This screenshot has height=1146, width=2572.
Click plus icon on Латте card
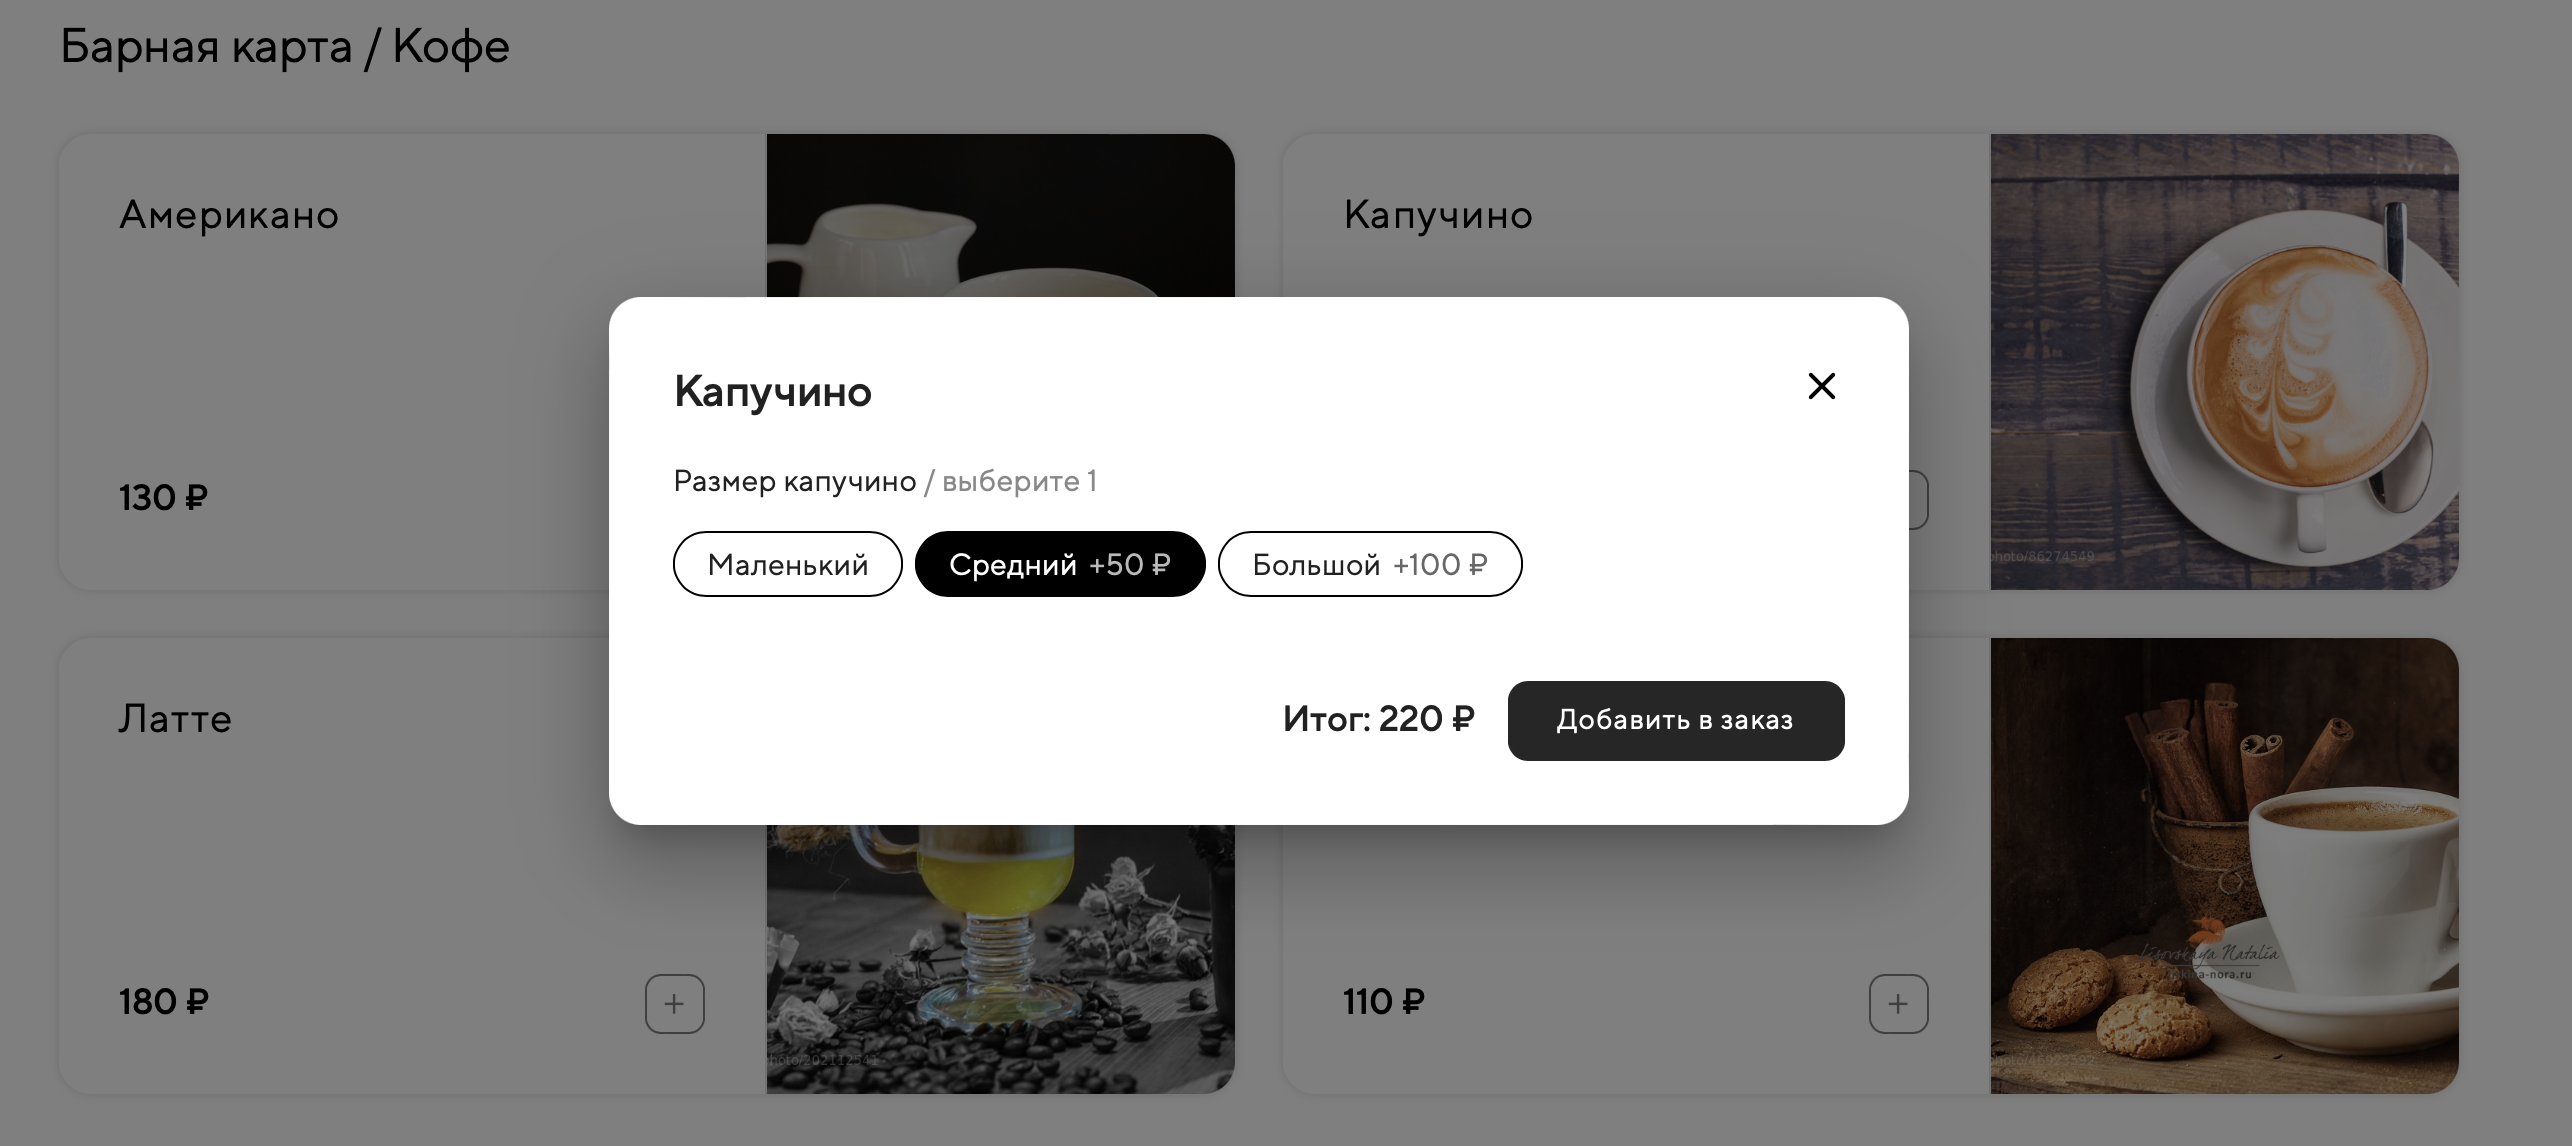(x=675, y=1003)
